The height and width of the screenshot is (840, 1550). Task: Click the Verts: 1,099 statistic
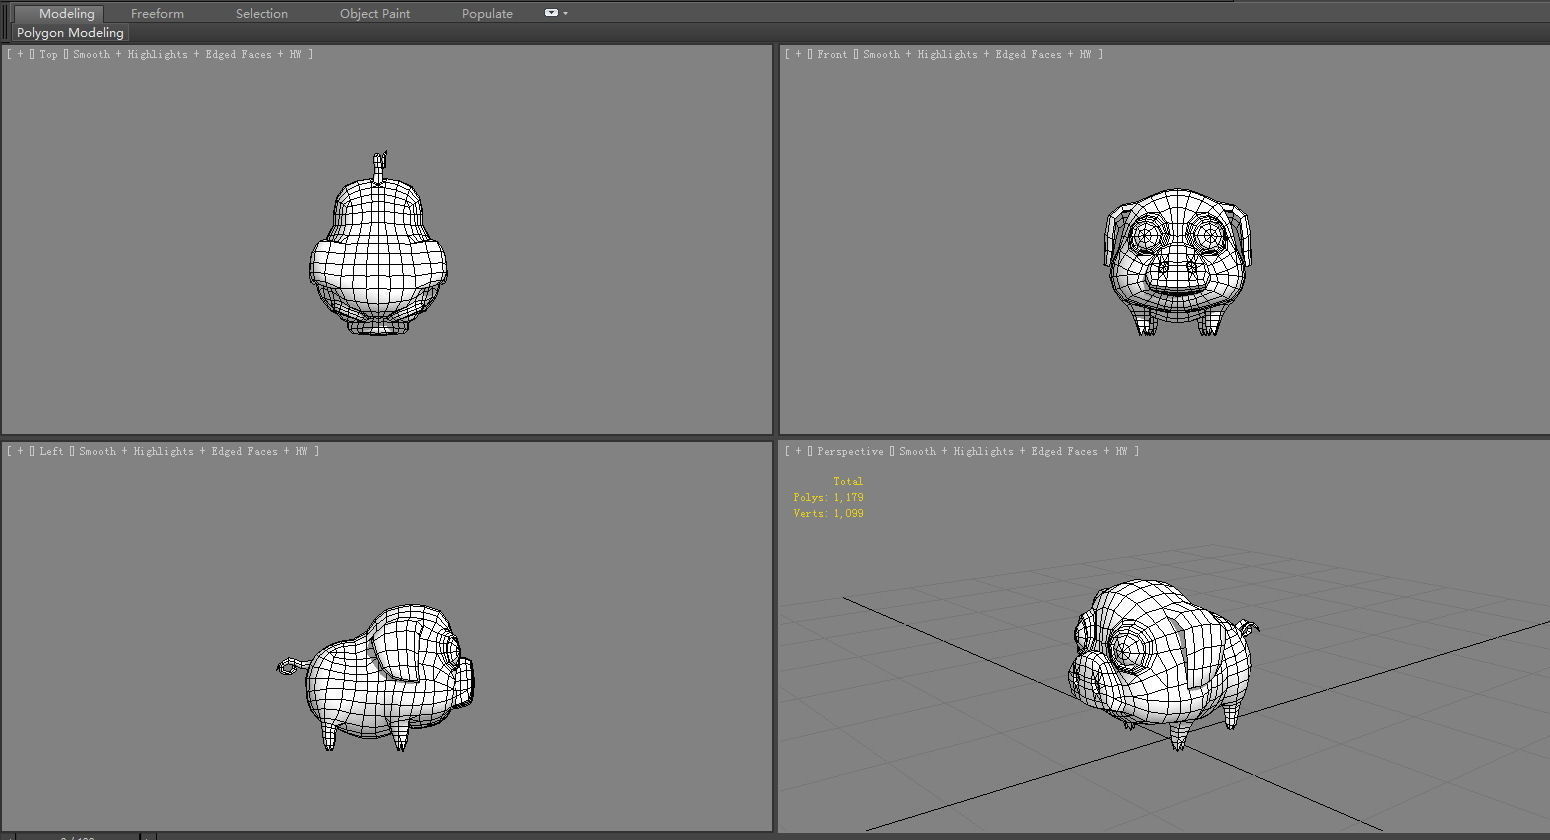coord(829,514)
